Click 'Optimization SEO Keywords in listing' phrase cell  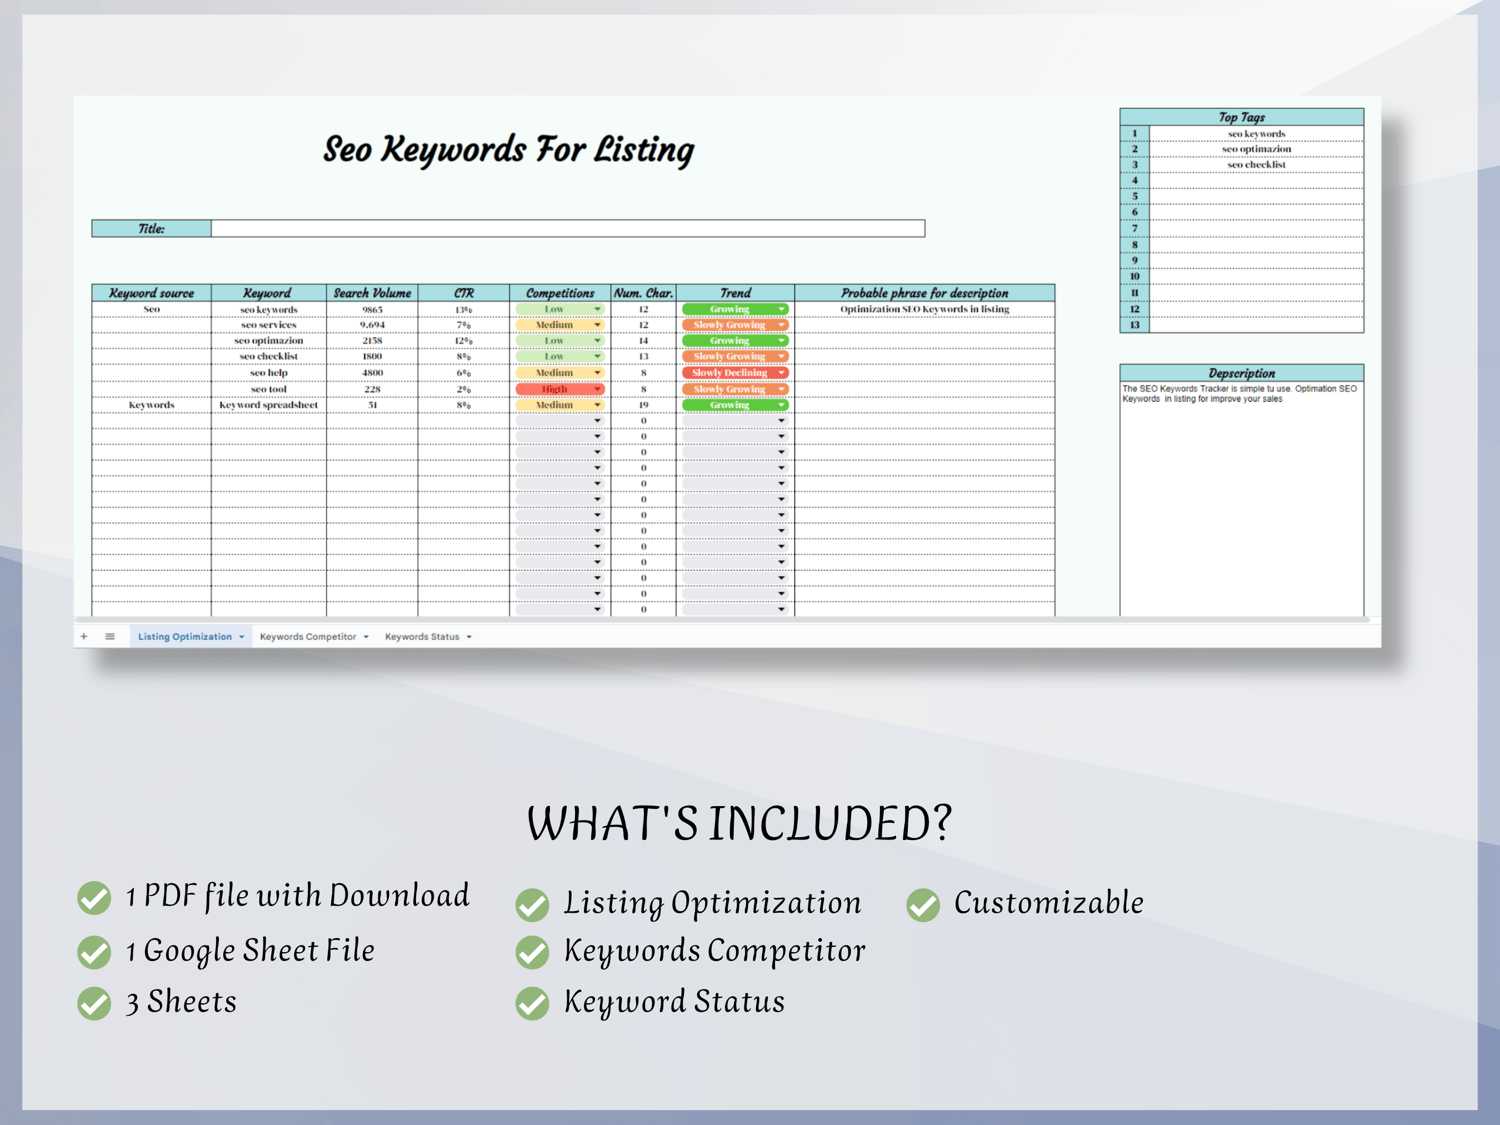pyautogui.click(x=925, y=309)
